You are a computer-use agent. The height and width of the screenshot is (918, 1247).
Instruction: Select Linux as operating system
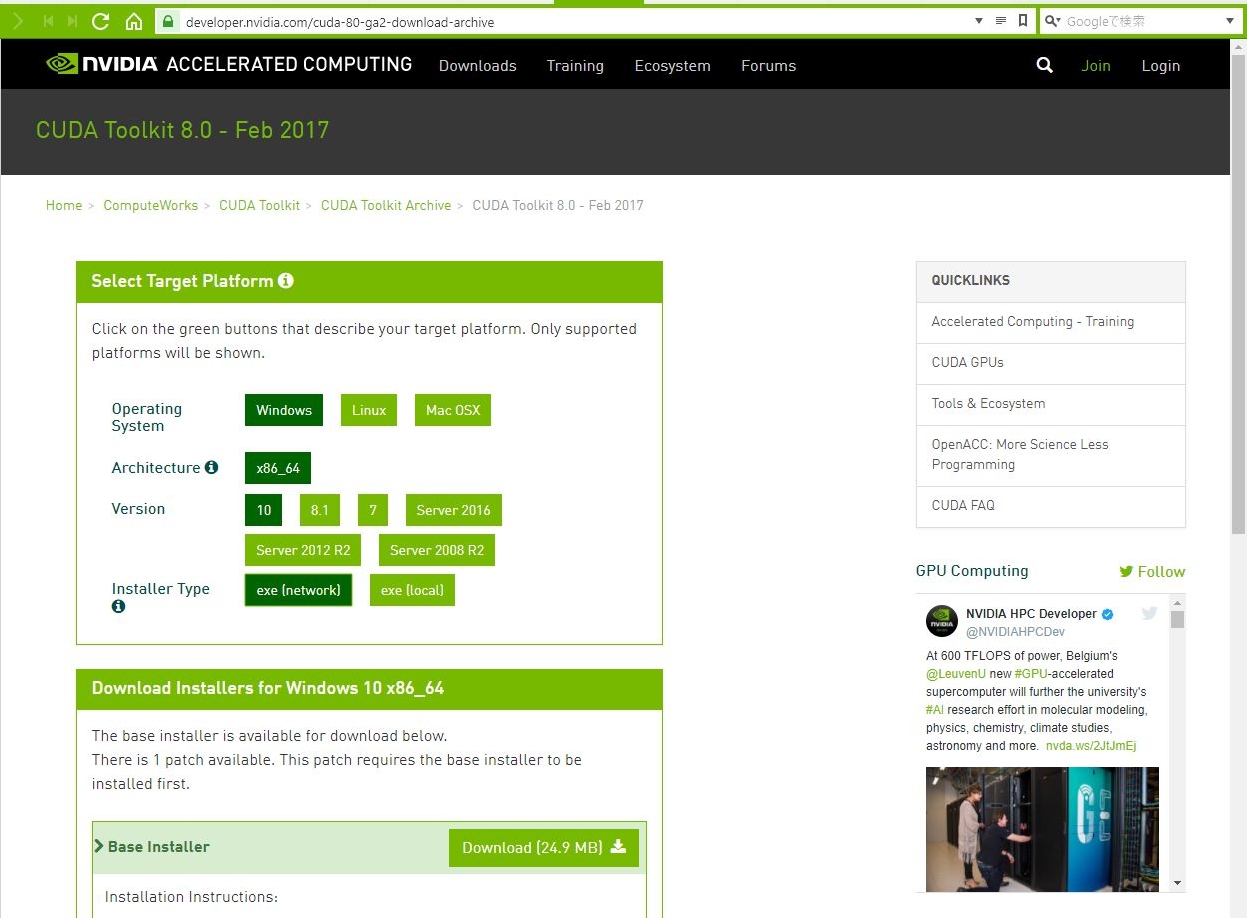(368, 410)
